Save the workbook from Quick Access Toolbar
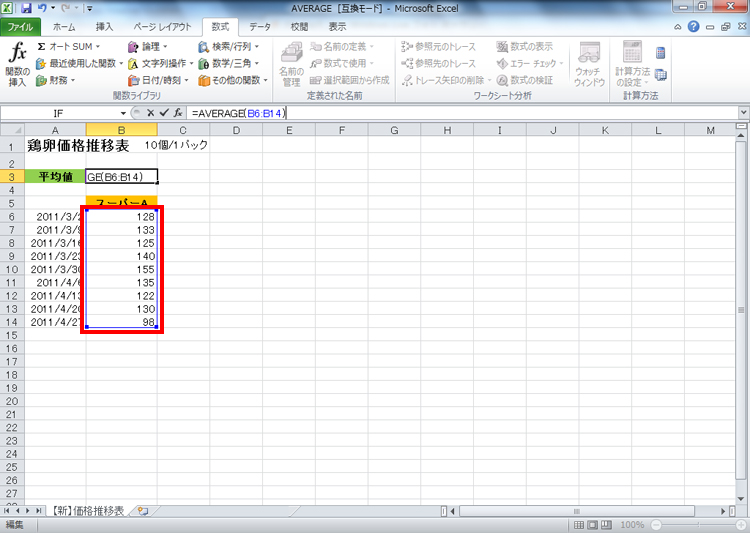This screenshot has height=533, width=750. [x=26, y=8]
